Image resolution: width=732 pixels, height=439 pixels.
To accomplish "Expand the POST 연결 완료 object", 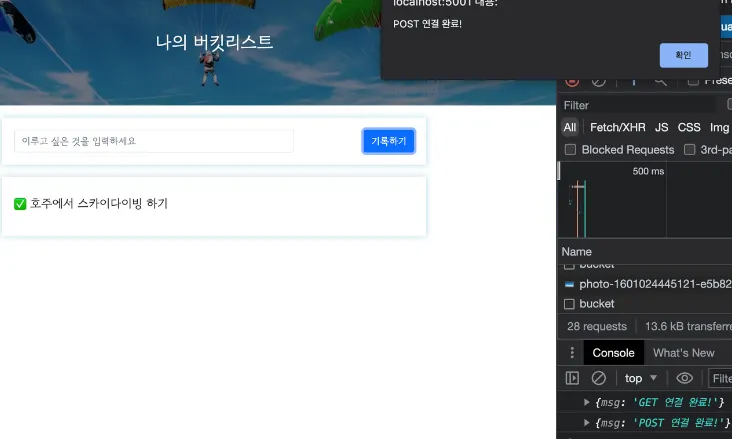I will point(586,423).
